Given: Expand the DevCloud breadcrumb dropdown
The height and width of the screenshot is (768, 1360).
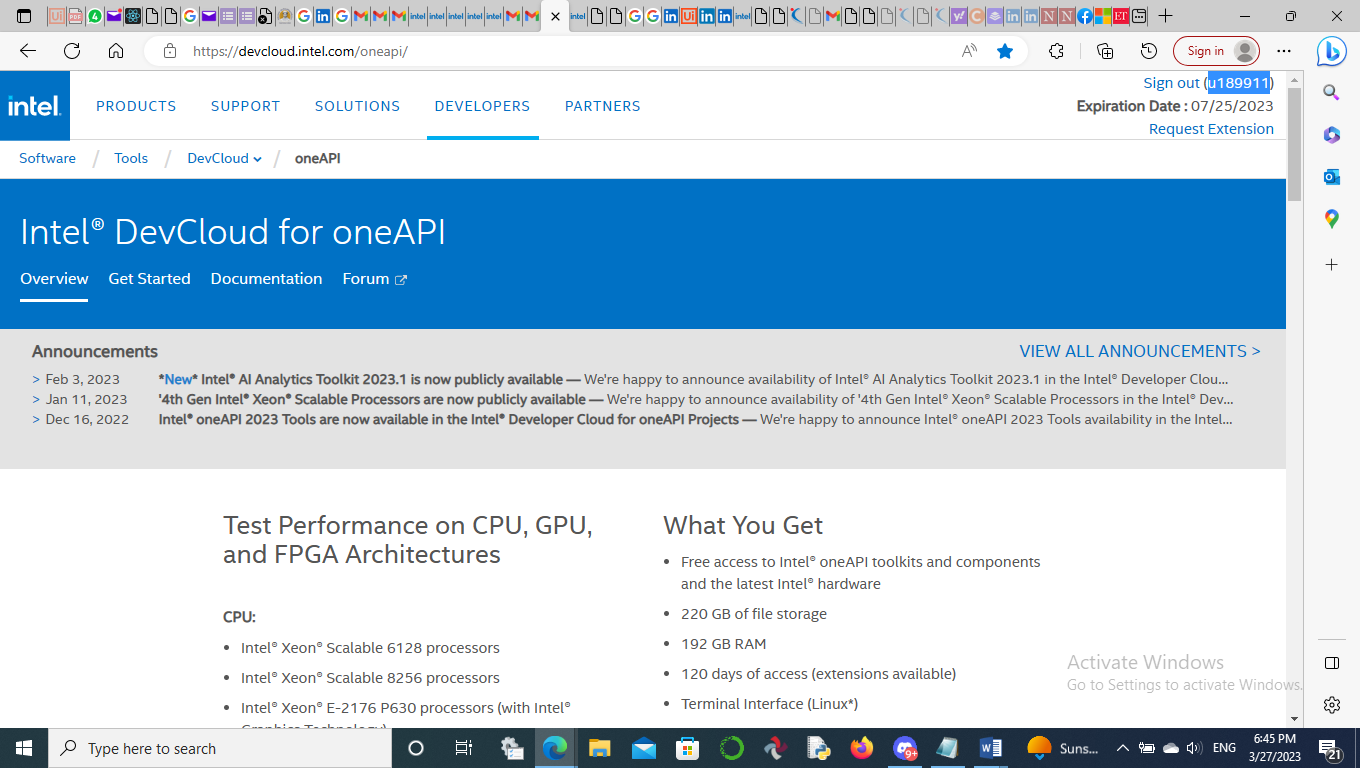Looking at the screenshot, I should pyautogui.click(x=257, y=158).
